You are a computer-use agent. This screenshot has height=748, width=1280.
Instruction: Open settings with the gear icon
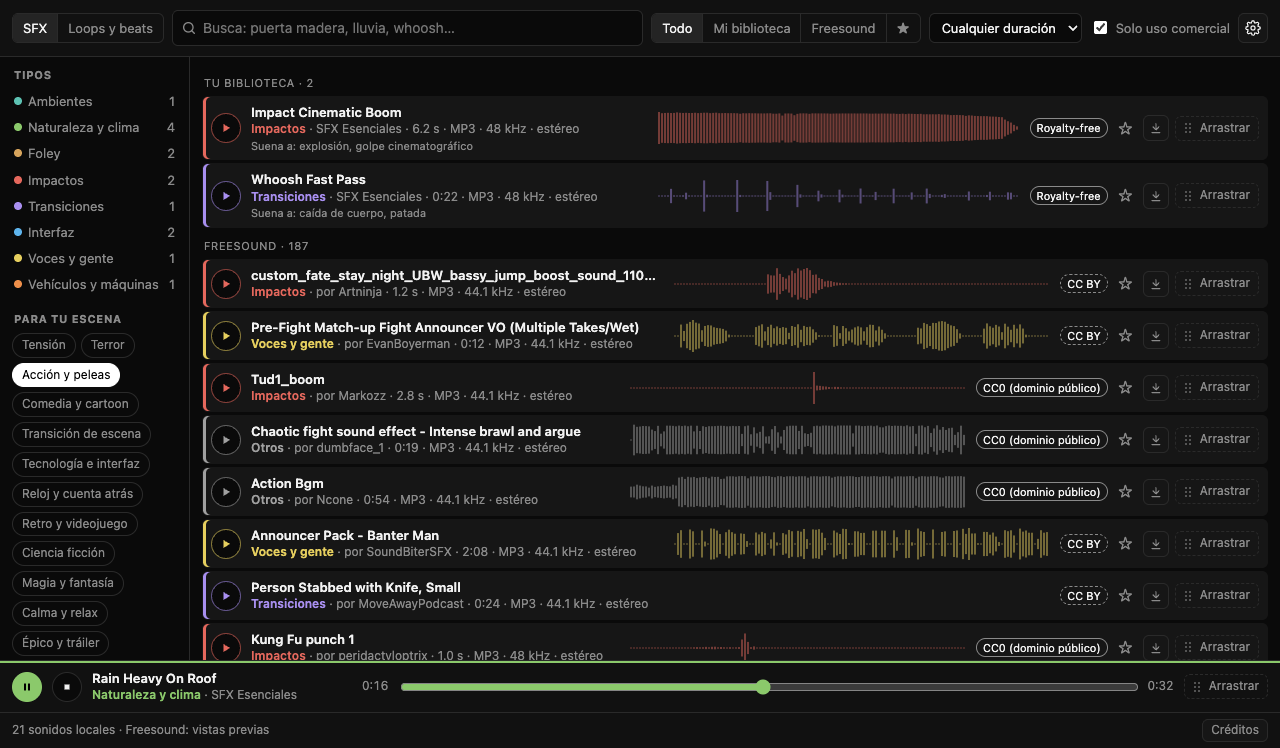(1253, 28)
